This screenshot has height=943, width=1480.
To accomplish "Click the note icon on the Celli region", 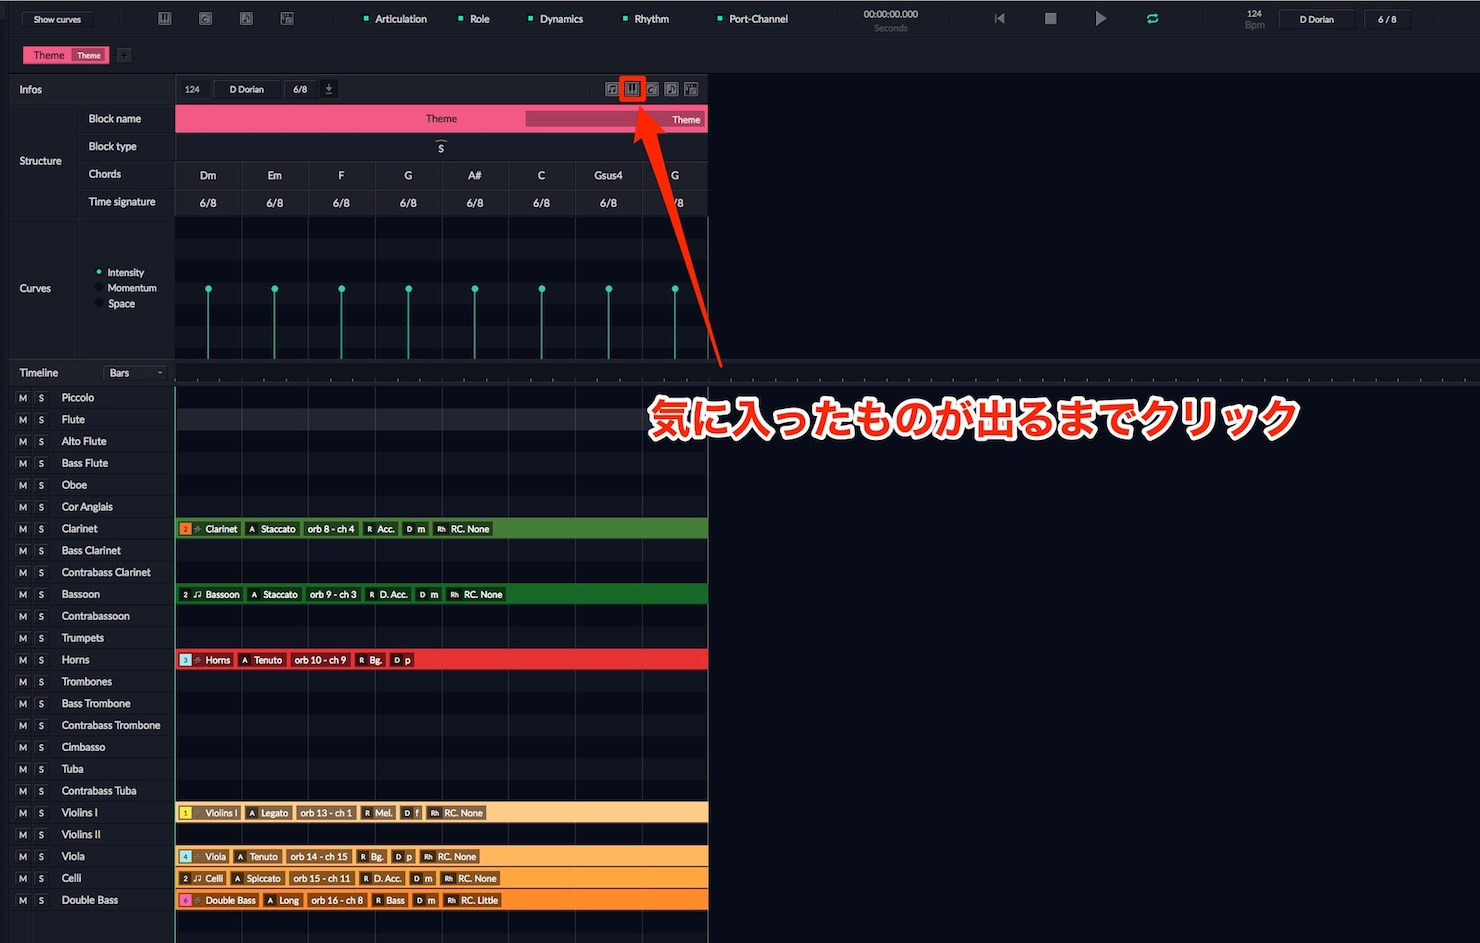I will [x=197, y=879].
